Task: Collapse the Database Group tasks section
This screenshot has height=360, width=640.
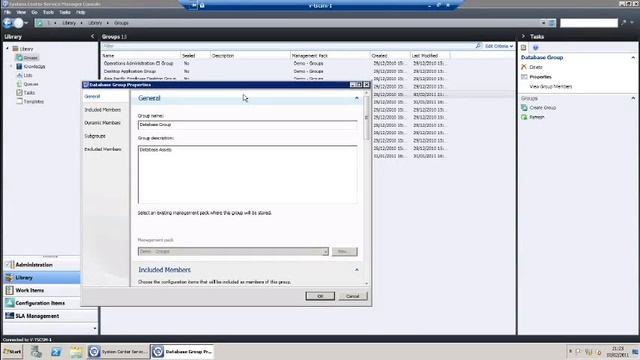Action: coord(633,58)
